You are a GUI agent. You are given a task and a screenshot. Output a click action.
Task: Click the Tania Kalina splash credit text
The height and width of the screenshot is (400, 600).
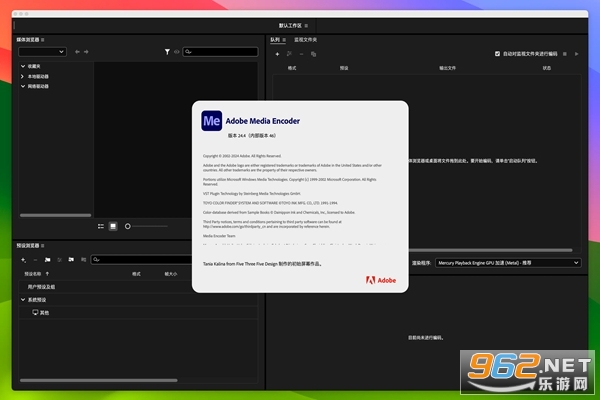262,264
